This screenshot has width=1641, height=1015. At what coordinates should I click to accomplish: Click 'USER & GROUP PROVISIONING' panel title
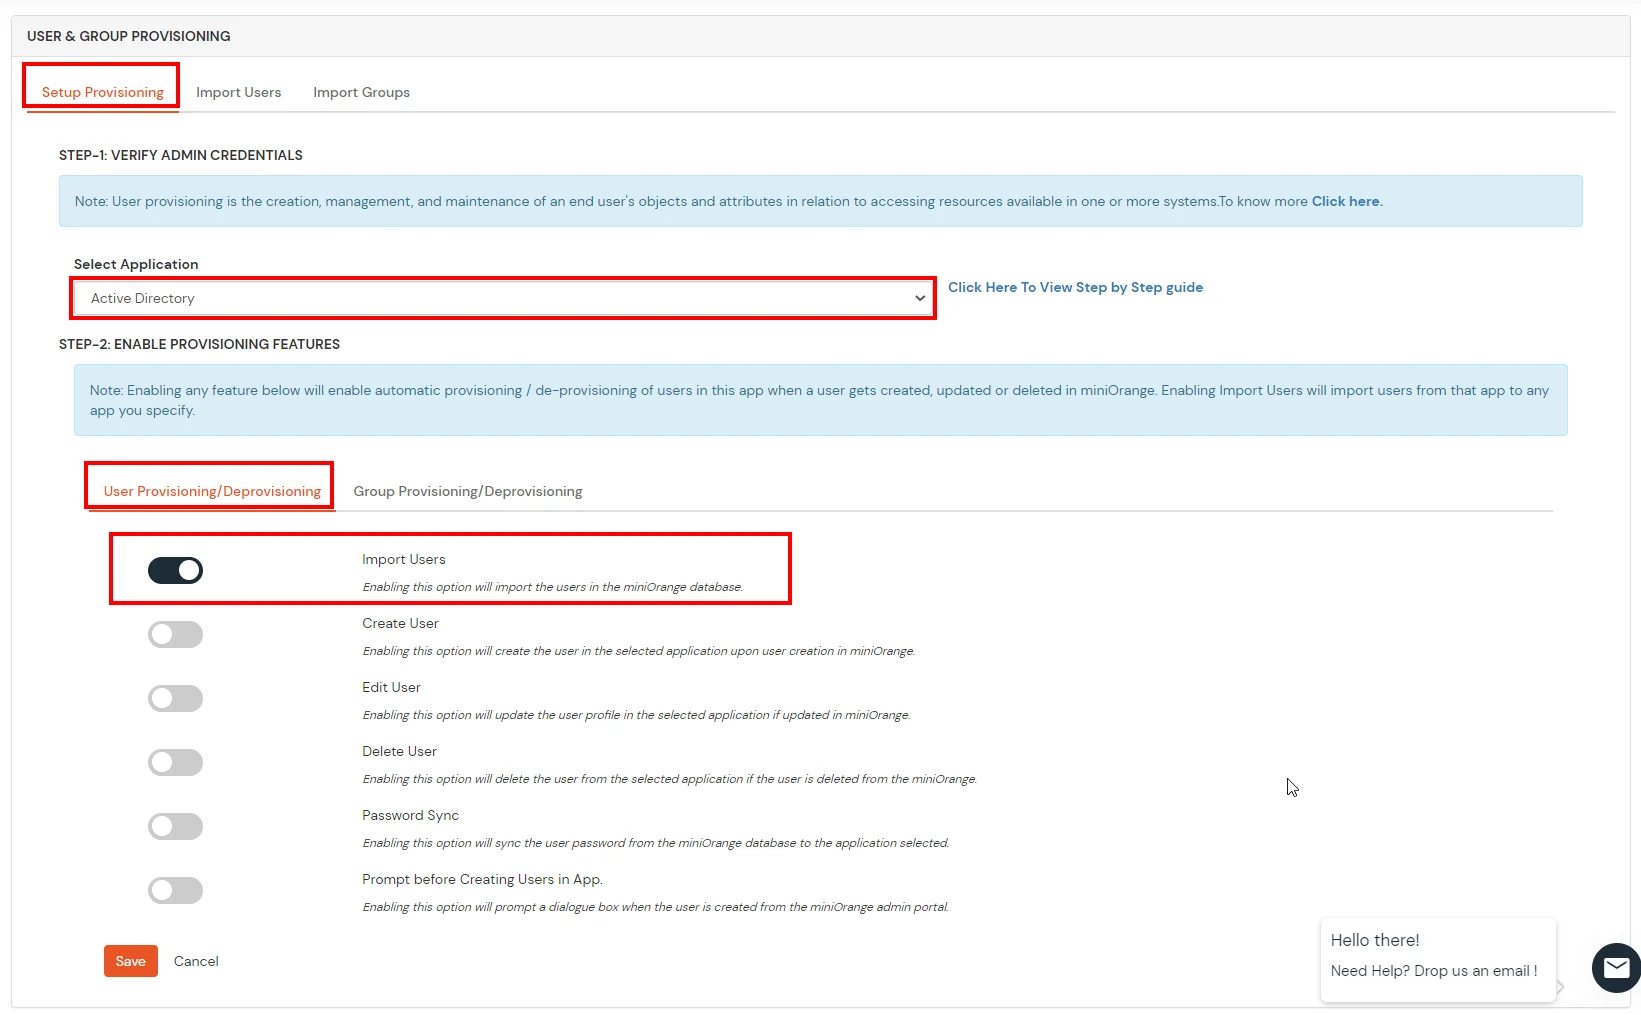pos(129,36)
